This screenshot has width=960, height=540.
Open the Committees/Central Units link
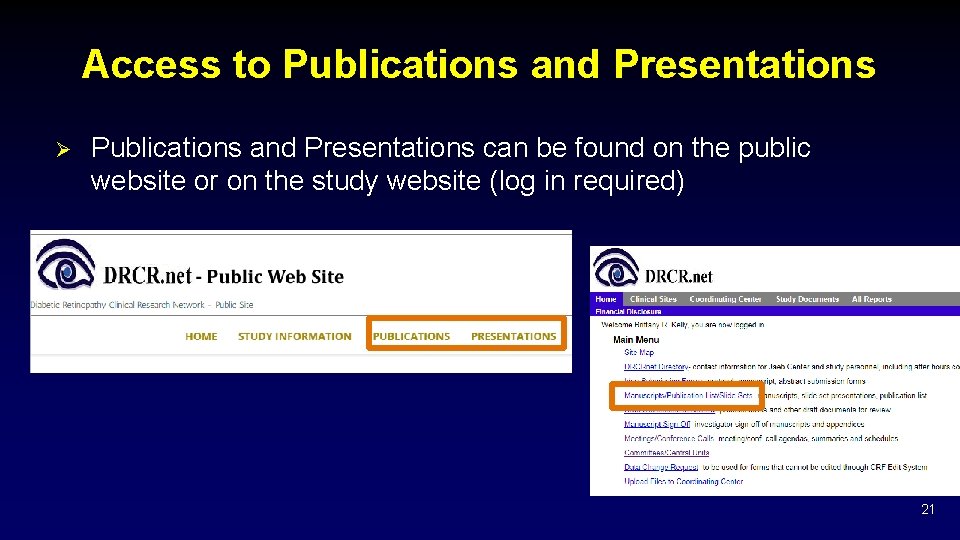666,452
